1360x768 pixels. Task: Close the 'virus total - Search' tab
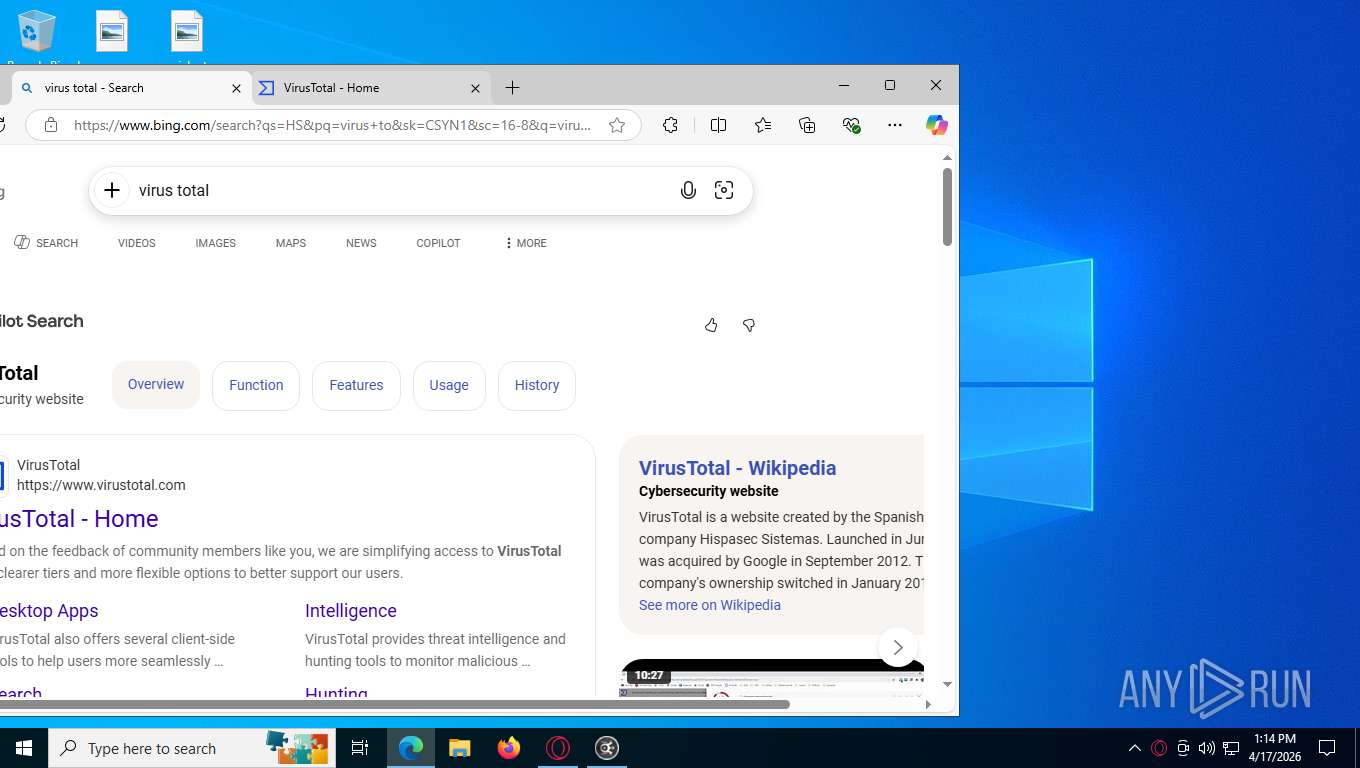point(236,88)
